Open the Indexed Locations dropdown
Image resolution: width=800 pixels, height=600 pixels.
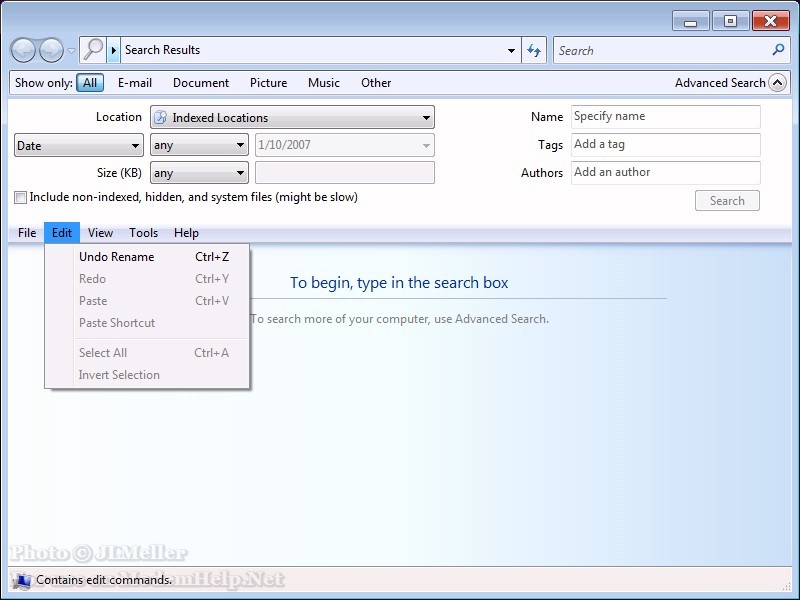coord(292,118)
